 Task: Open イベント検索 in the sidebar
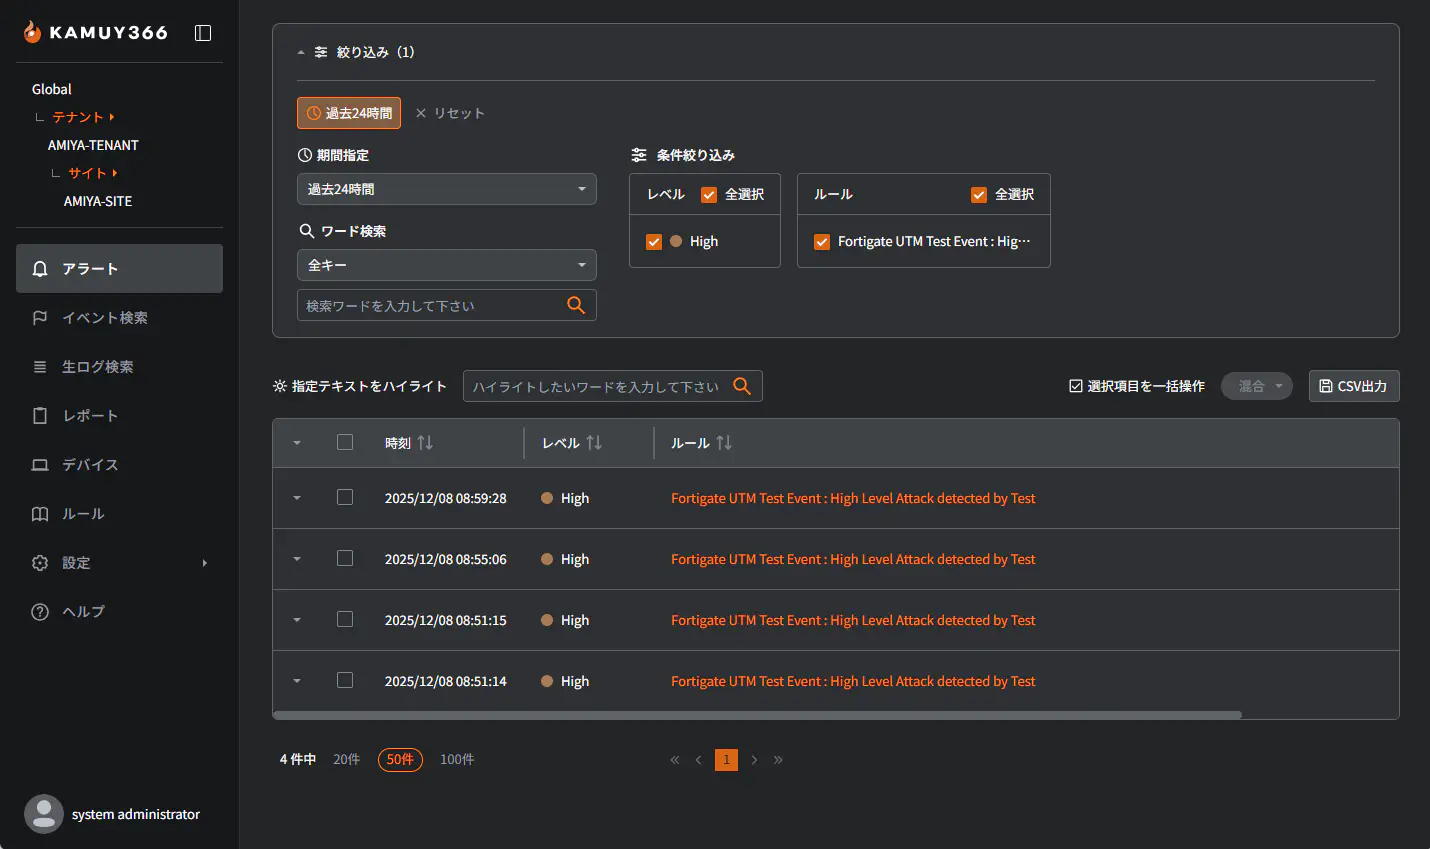coord(104,318)
